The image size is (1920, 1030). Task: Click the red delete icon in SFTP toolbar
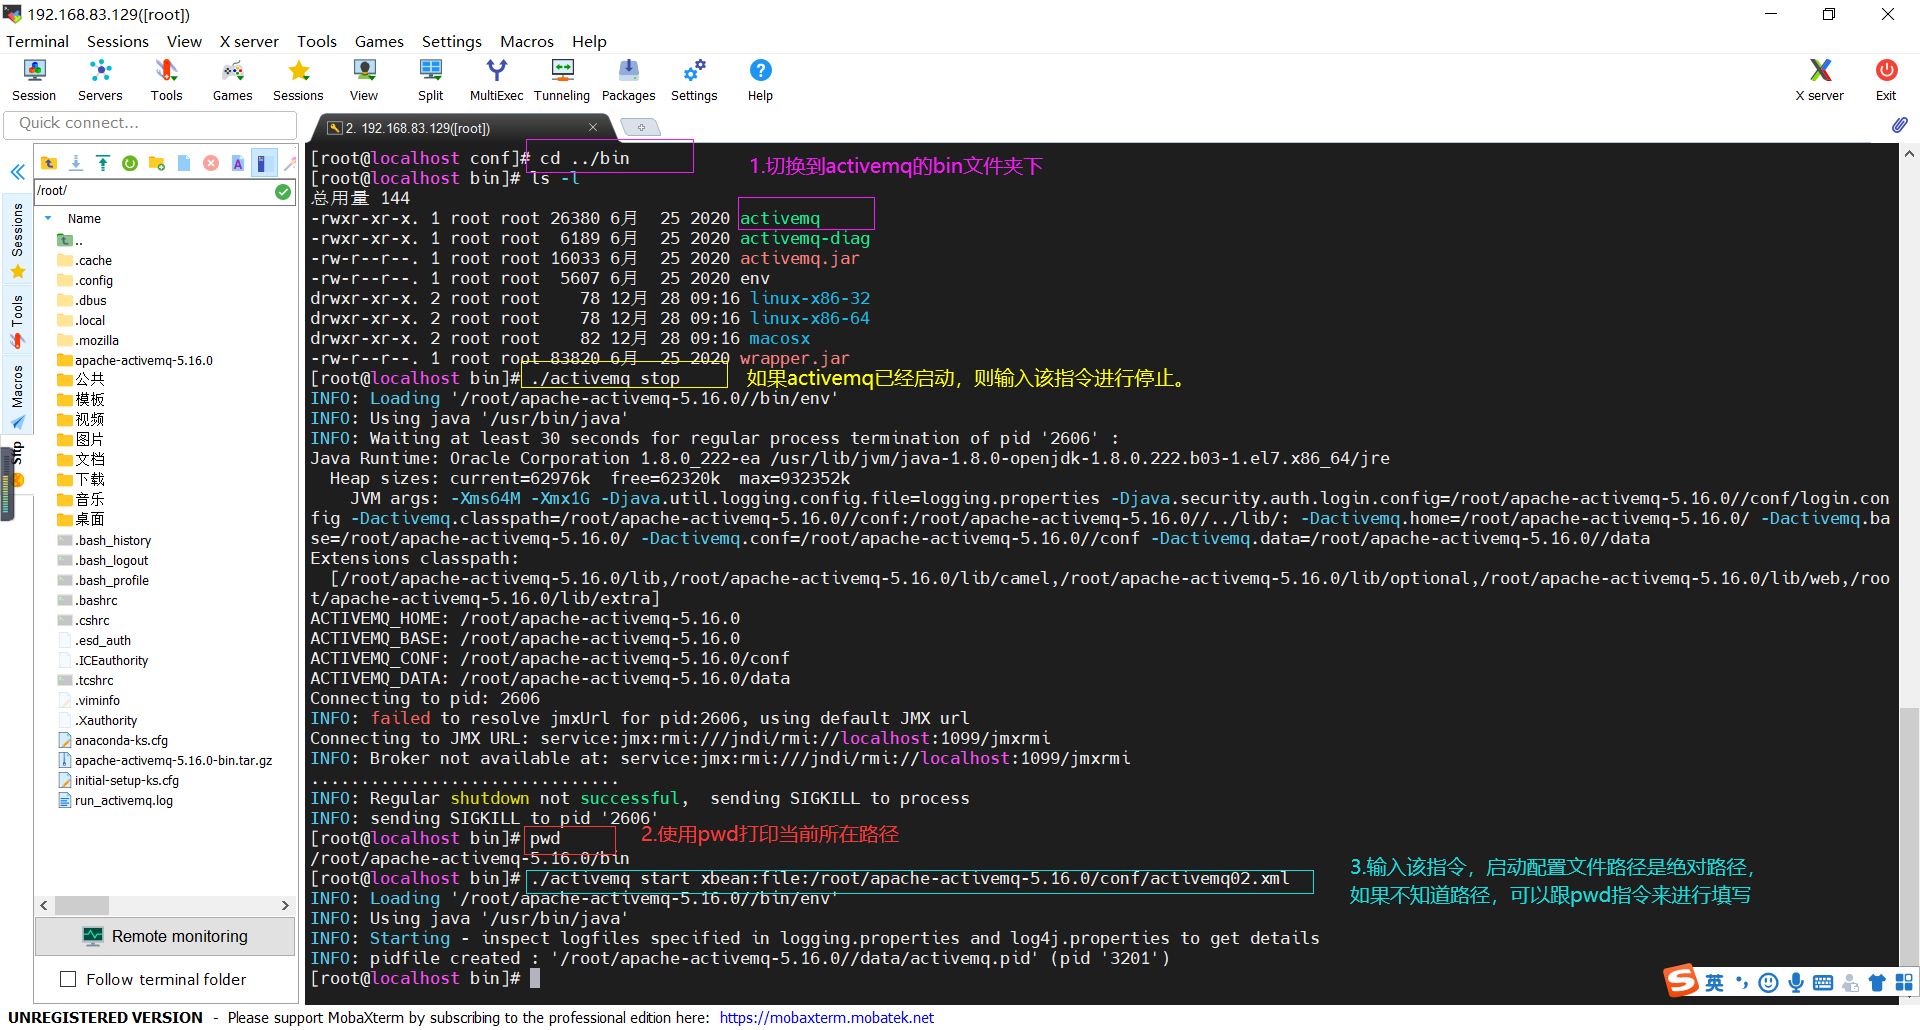pos(210,163)
